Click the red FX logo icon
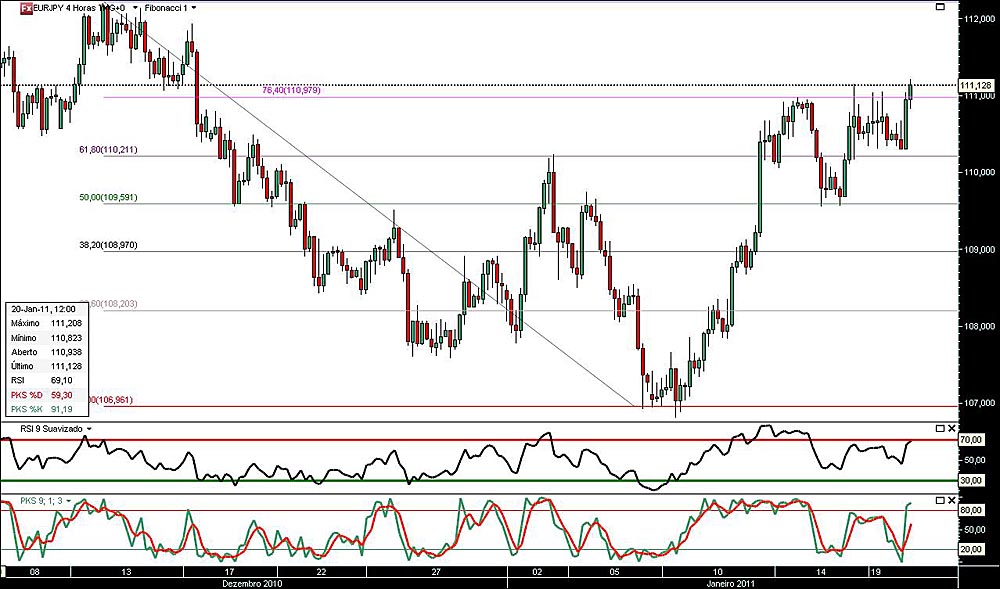The height and width of the screenshot is (589, 1000). [25, 8]
